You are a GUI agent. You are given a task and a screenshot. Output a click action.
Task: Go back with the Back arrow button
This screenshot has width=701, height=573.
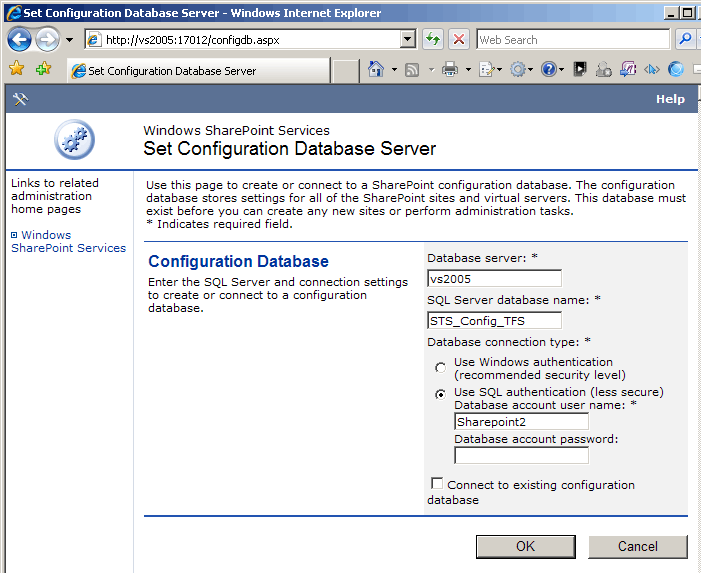(19, 40)
